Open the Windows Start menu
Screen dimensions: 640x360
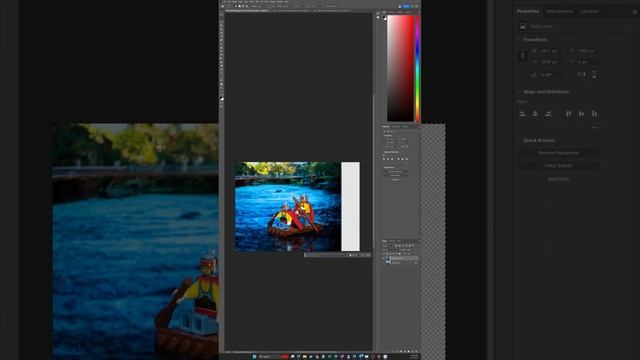(255, 357)
